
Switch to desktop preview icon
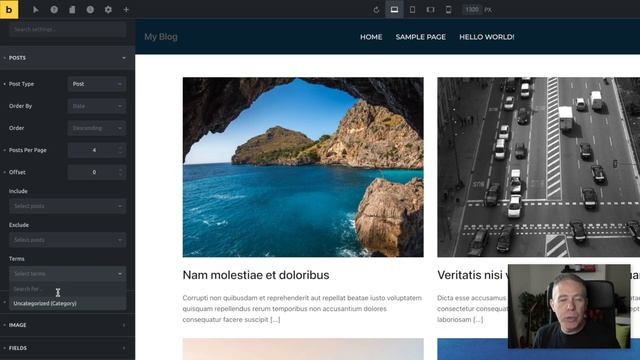coord(394,9)
